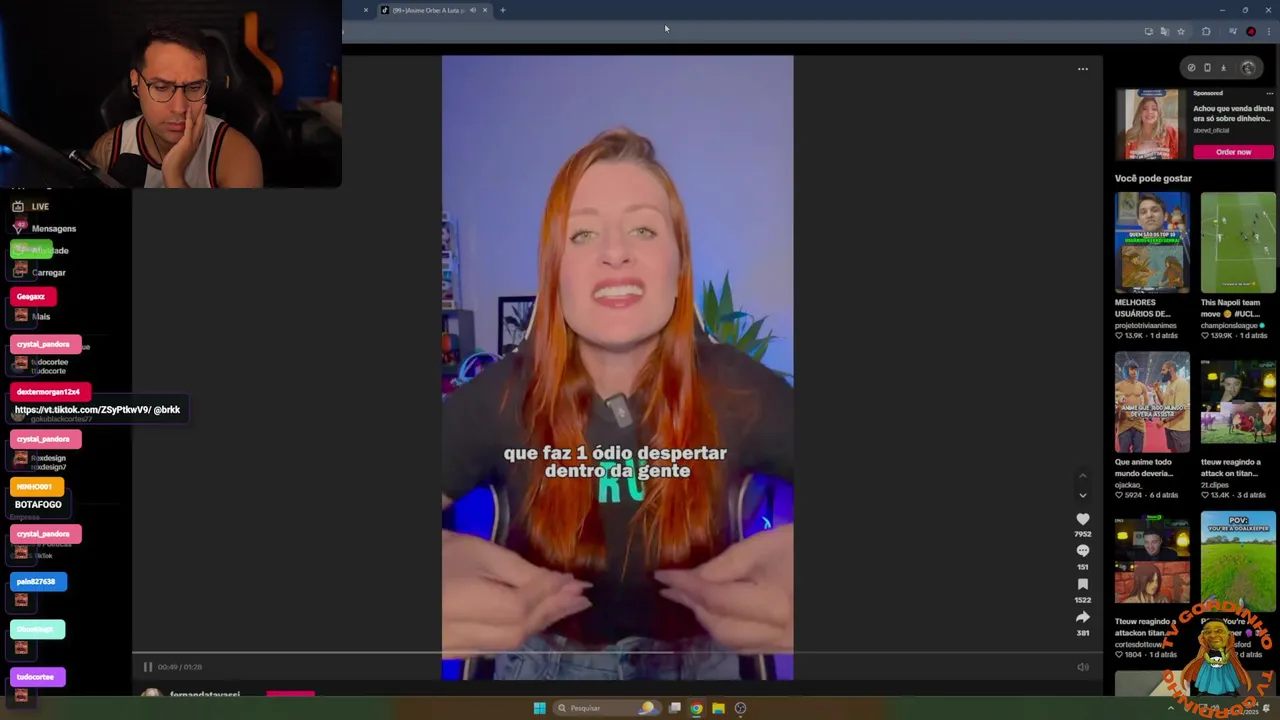This screenshot has height=720, width=1280.
Task: Mute the tab via its speaker icon
Action: [473, 10]
